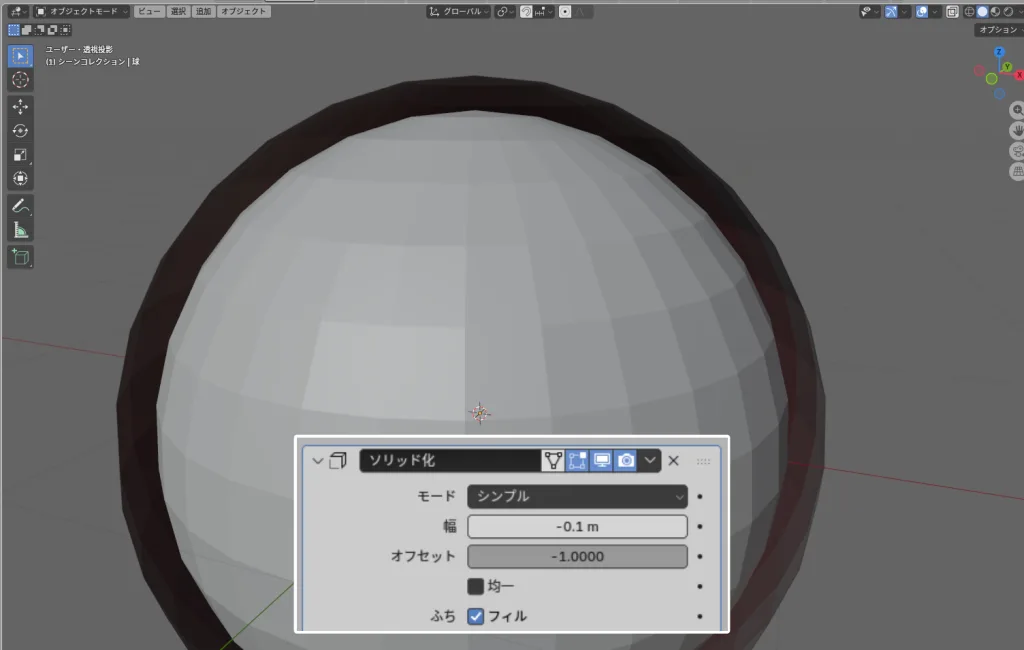Select the 3D Cursor tool

(20, 80)
